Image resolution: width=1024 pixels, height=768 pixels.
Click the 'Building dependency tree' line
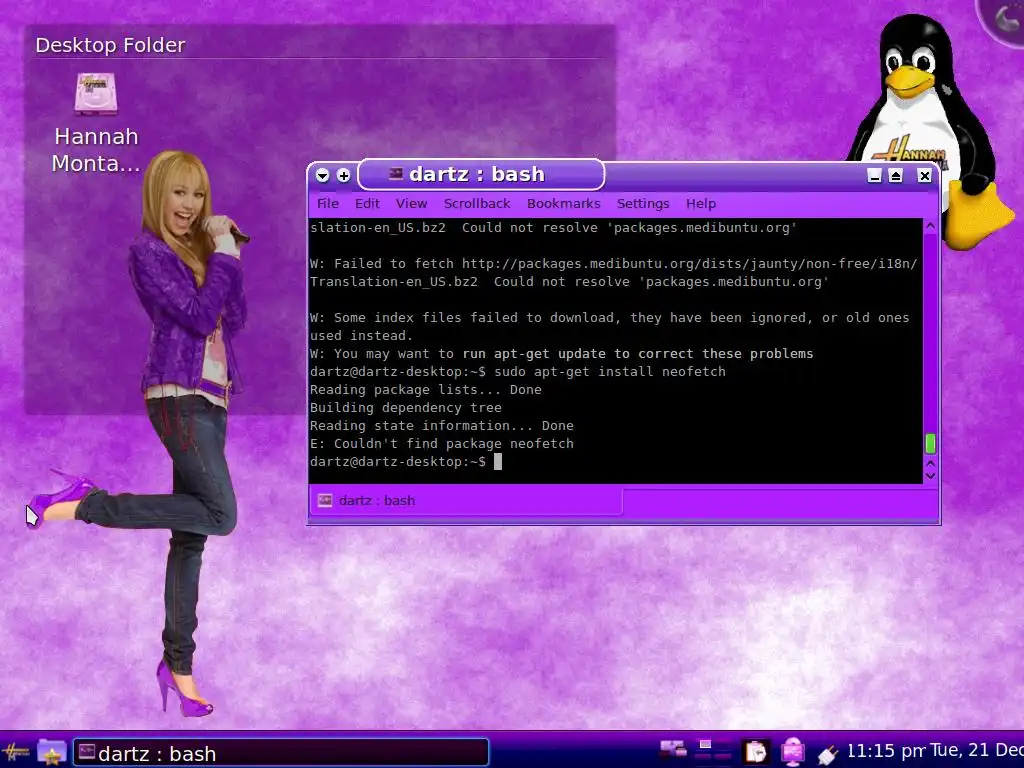406,408
